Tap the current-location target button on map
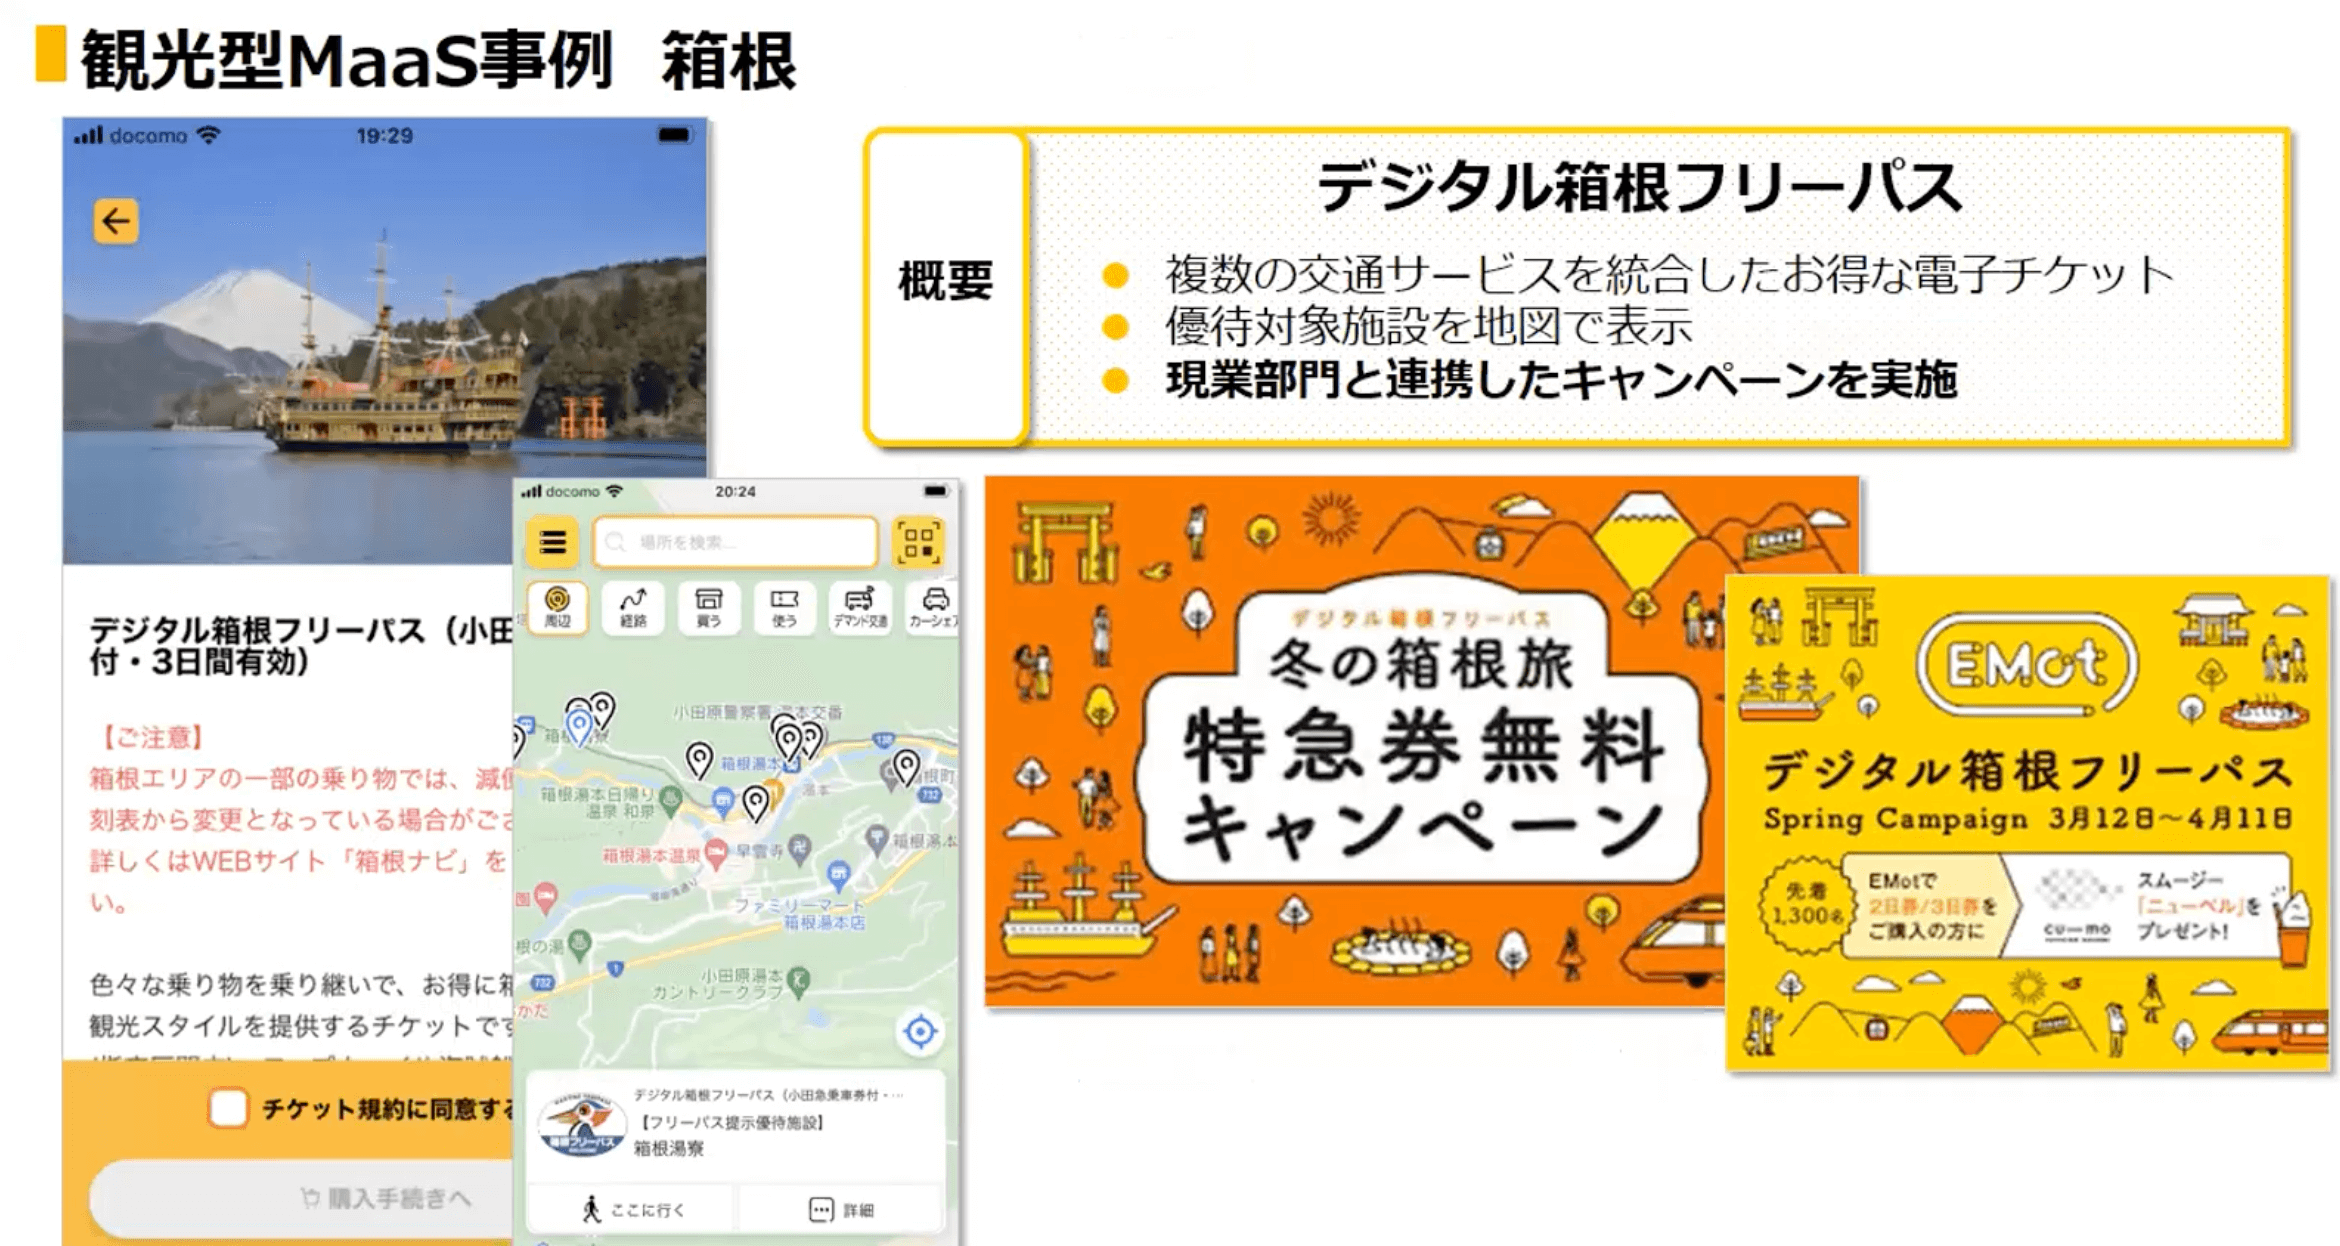 tap(920, 1031)
